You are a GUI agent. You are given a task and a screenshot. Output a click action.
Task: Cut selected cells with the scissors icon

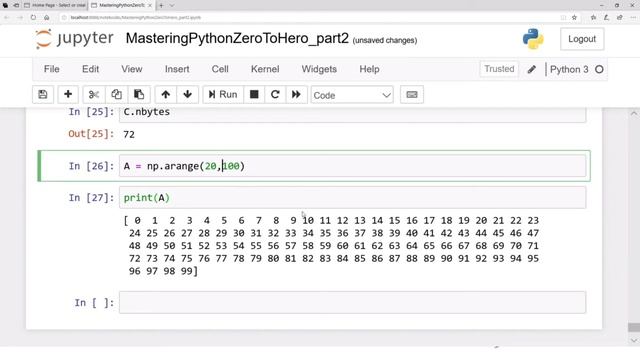[94, 95]
